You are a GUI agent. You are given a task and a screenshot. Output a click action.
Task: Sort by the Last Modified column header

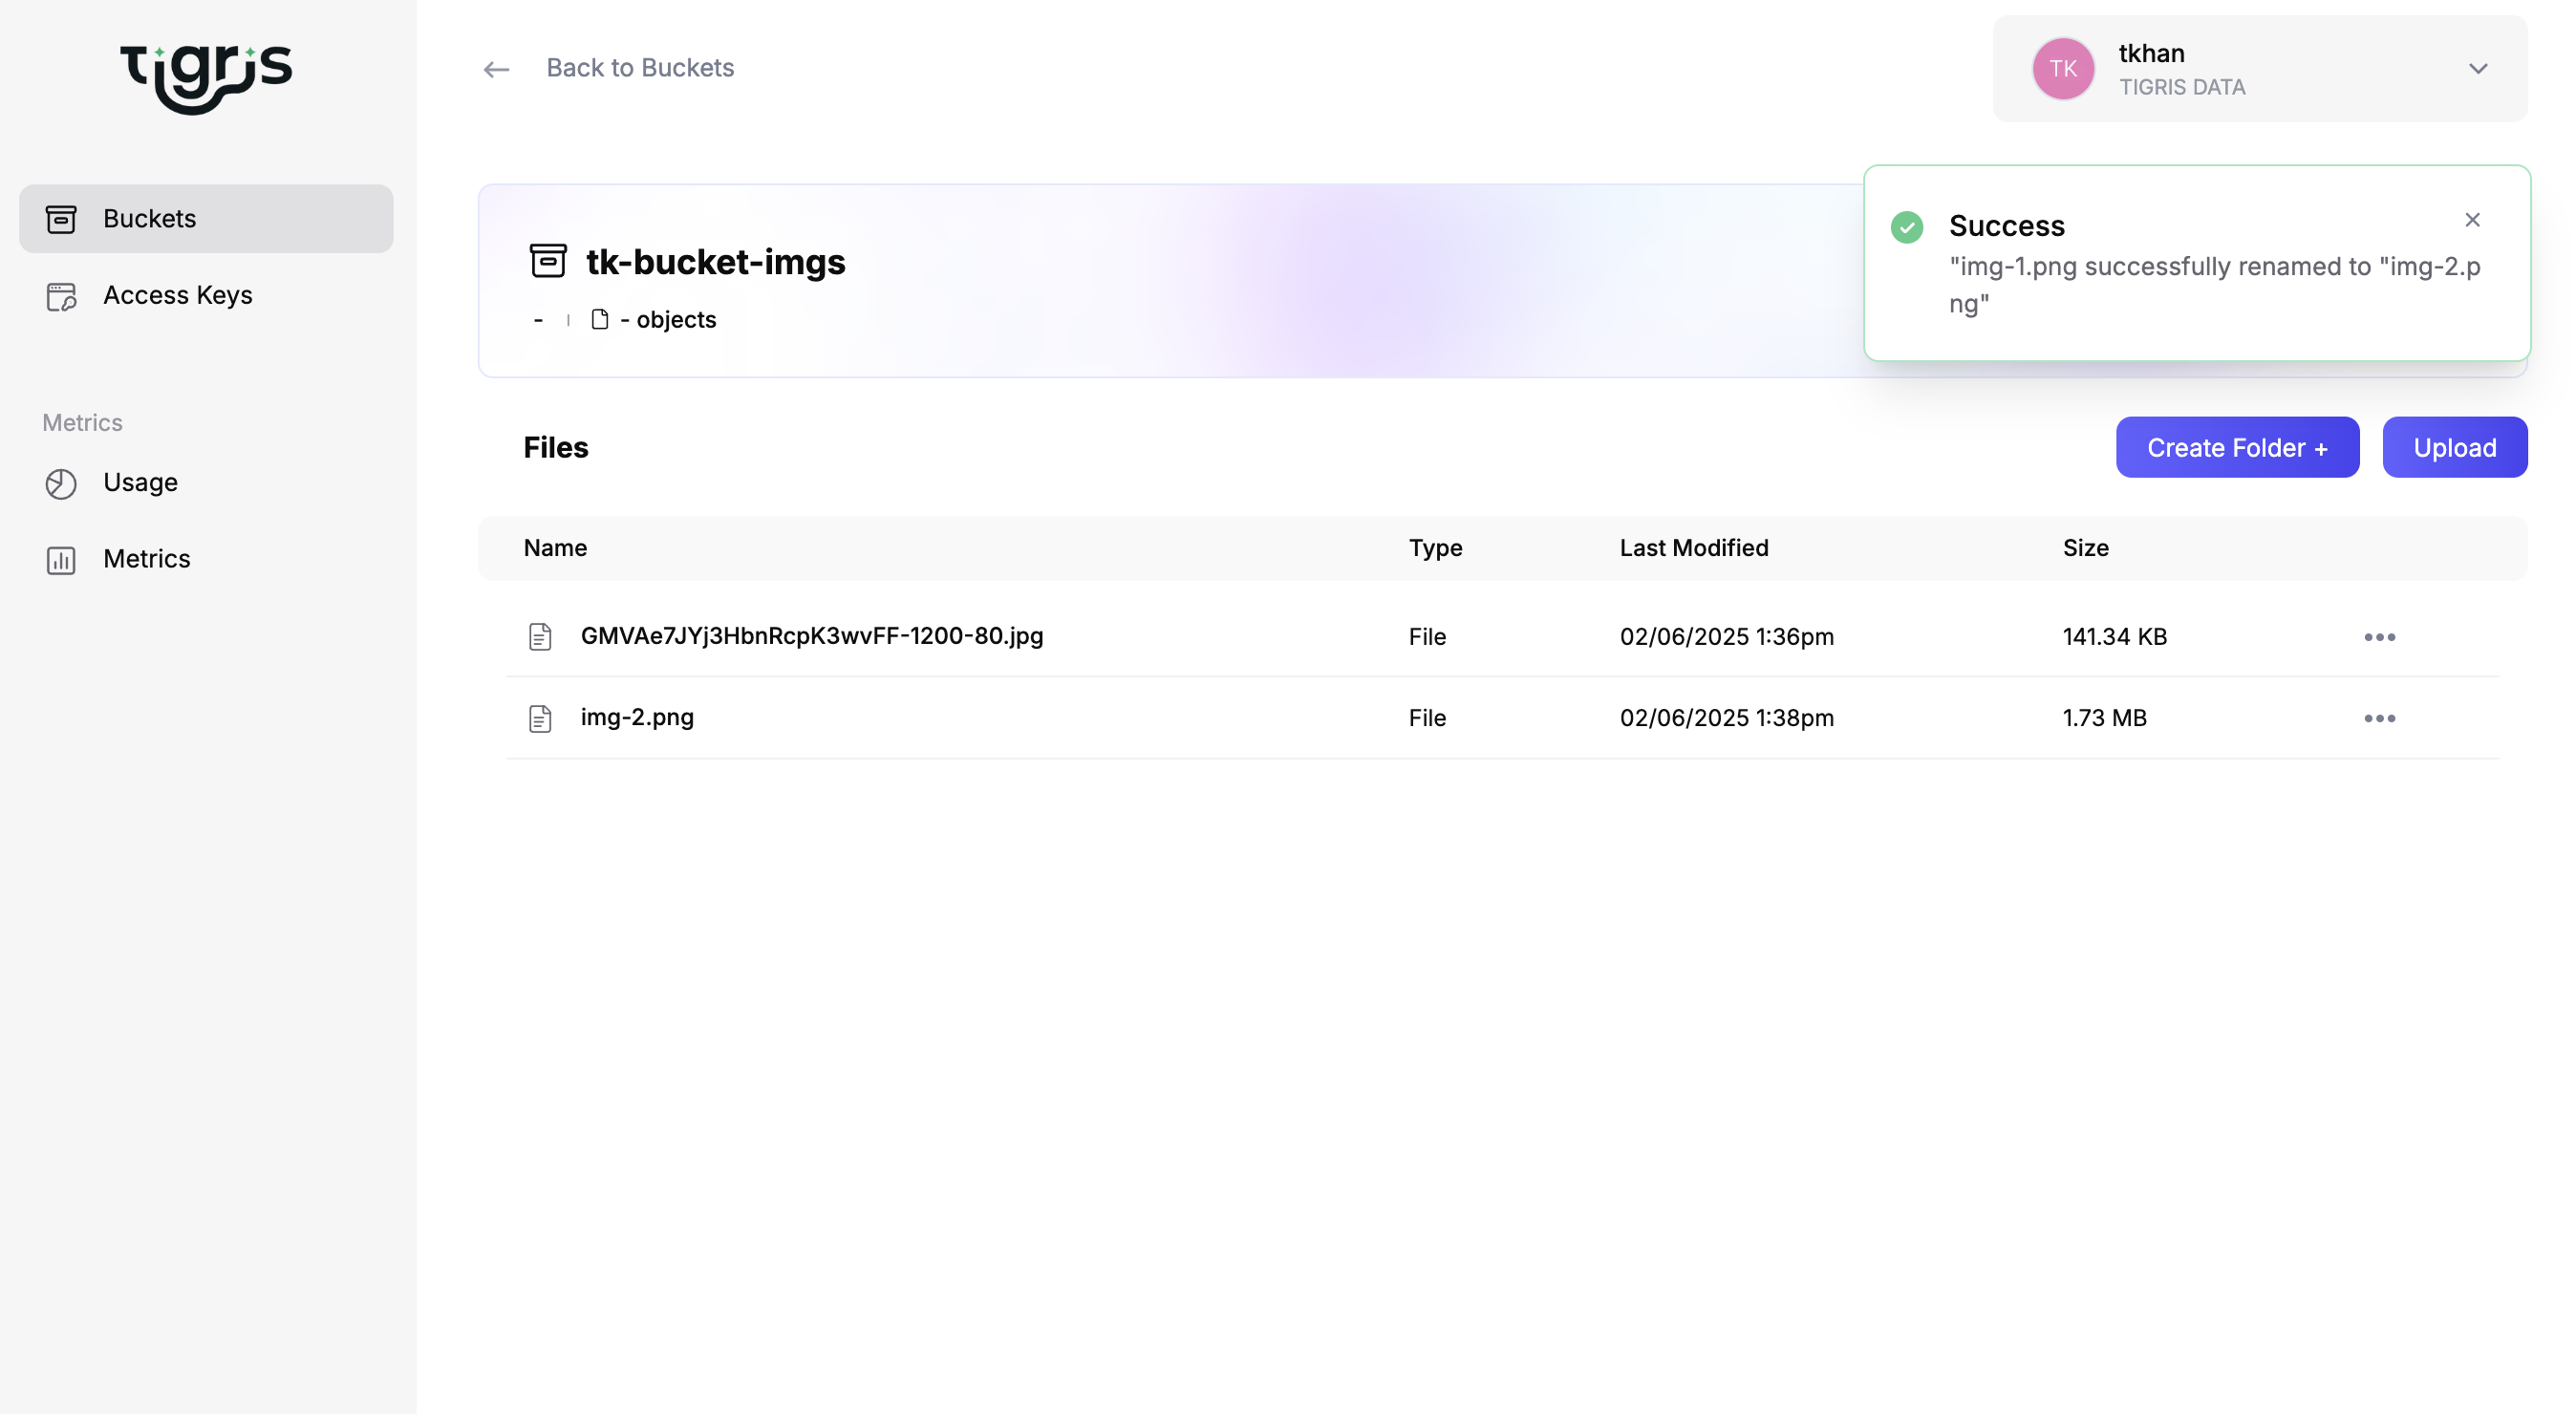1693,548
